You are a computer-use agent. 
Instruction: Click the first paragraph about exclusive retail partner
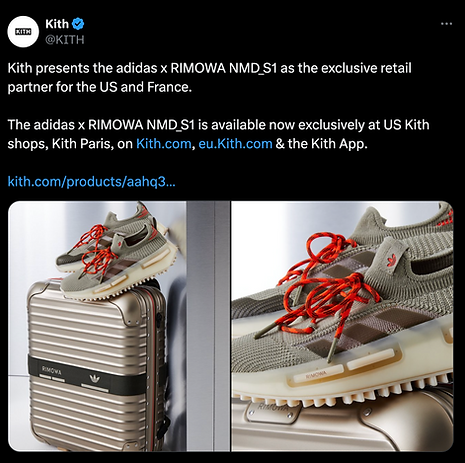click(x=209, y=77)
